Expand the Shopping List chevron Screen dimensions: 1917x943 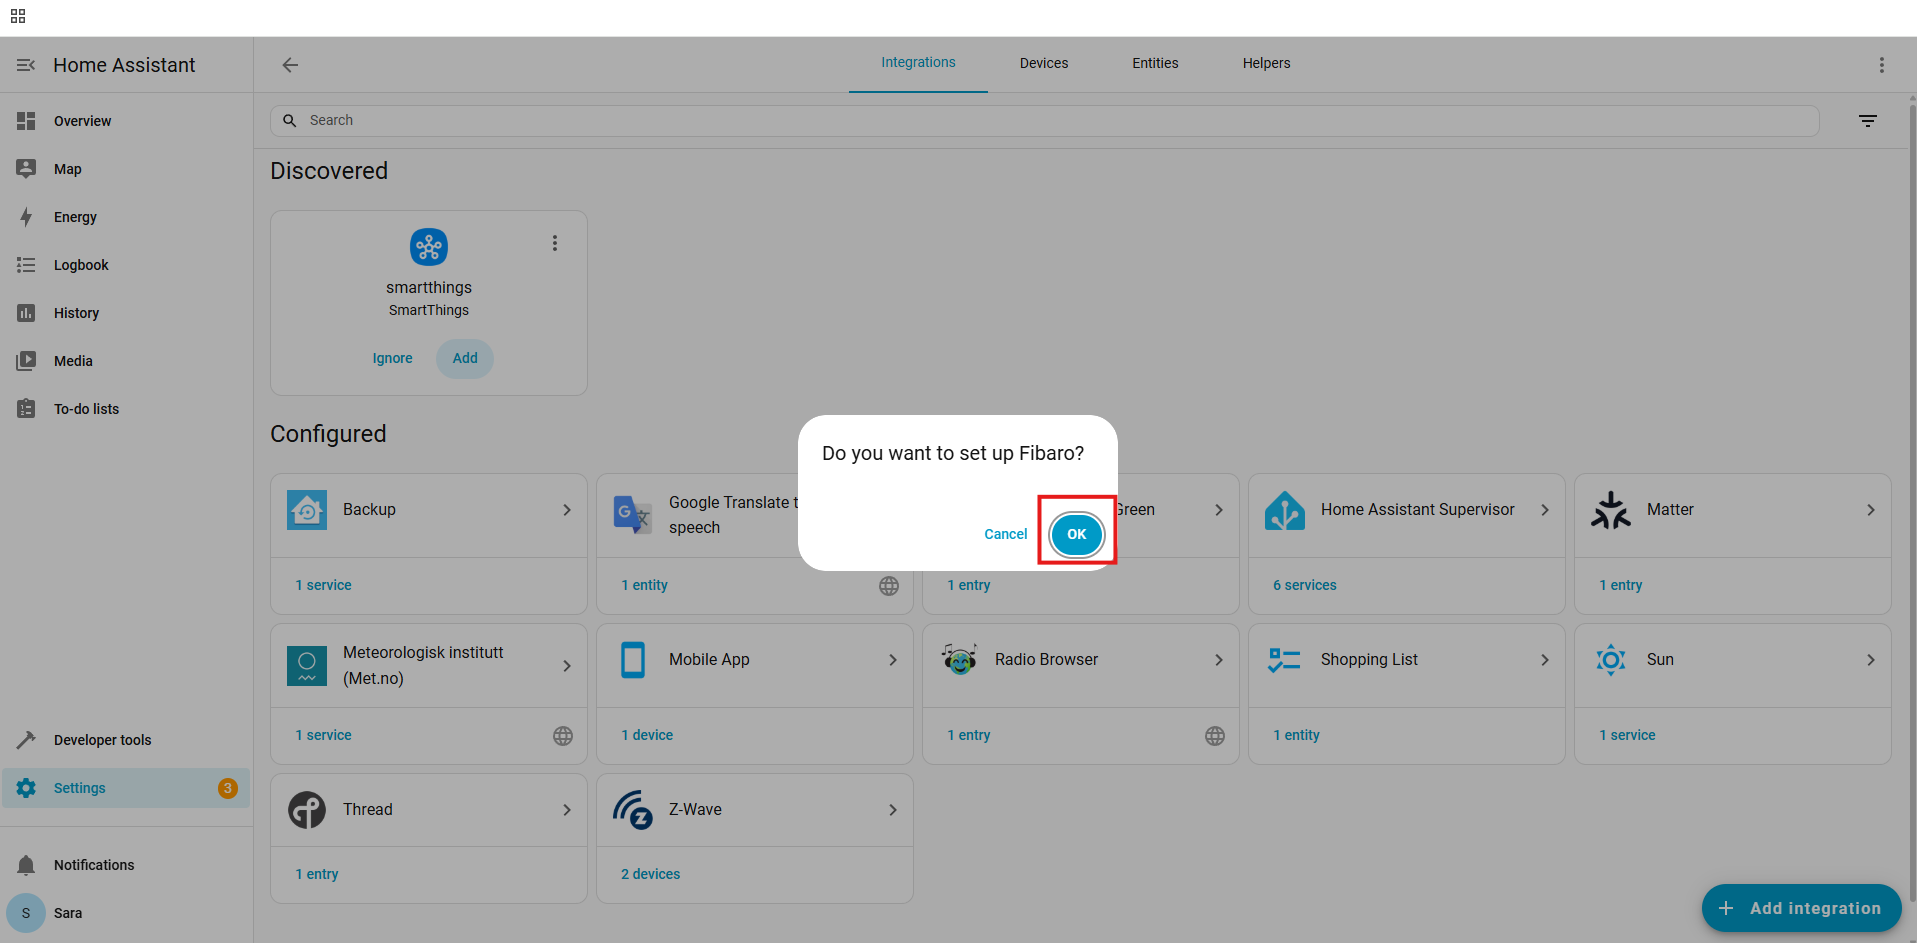(1545, 660)
